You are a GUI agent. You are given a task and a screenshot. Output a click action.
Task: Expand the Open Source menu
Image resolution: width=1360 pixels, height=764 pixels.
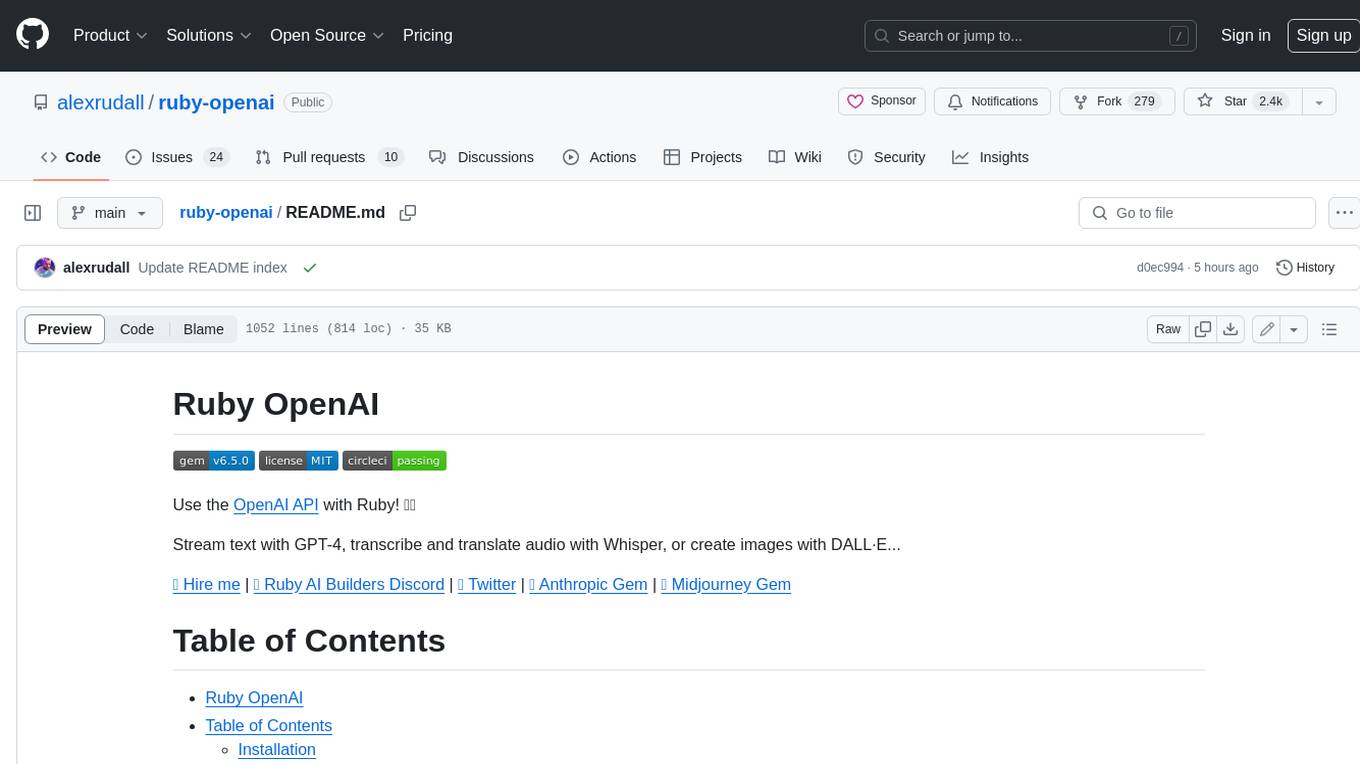(x=327, y=35)
